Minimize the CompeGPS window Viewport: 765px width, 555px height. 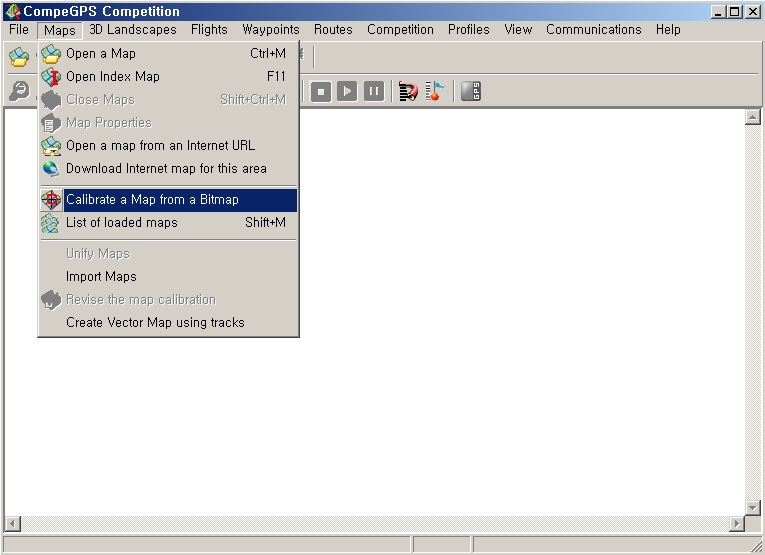tap(718, 12)
